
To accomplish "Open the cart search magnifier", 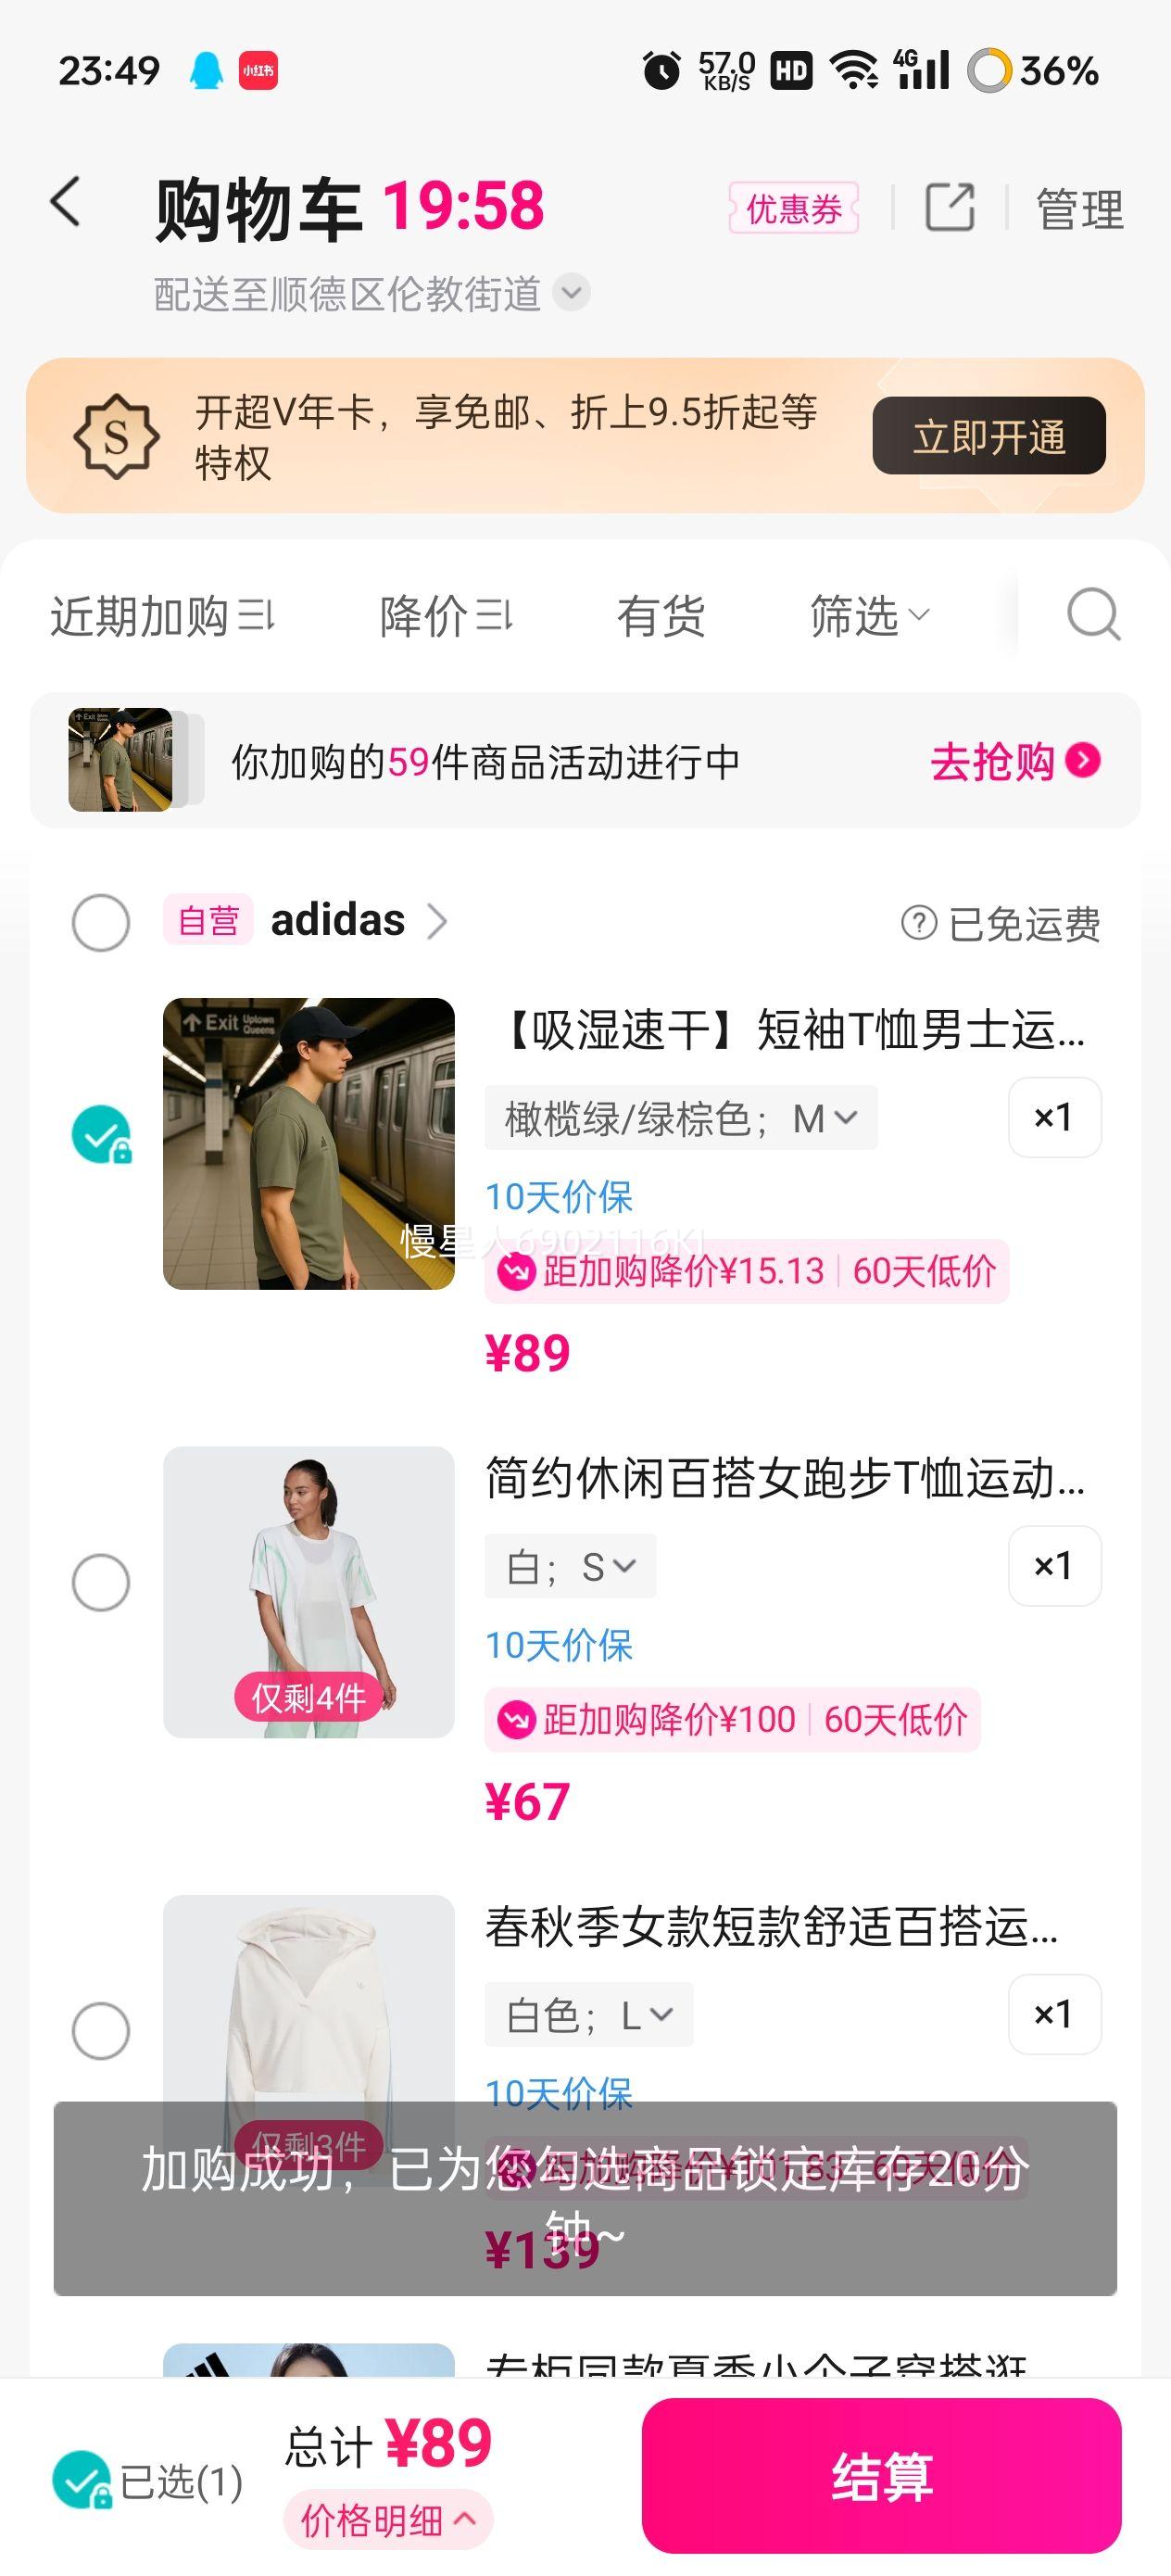I will coord(1092,614).
